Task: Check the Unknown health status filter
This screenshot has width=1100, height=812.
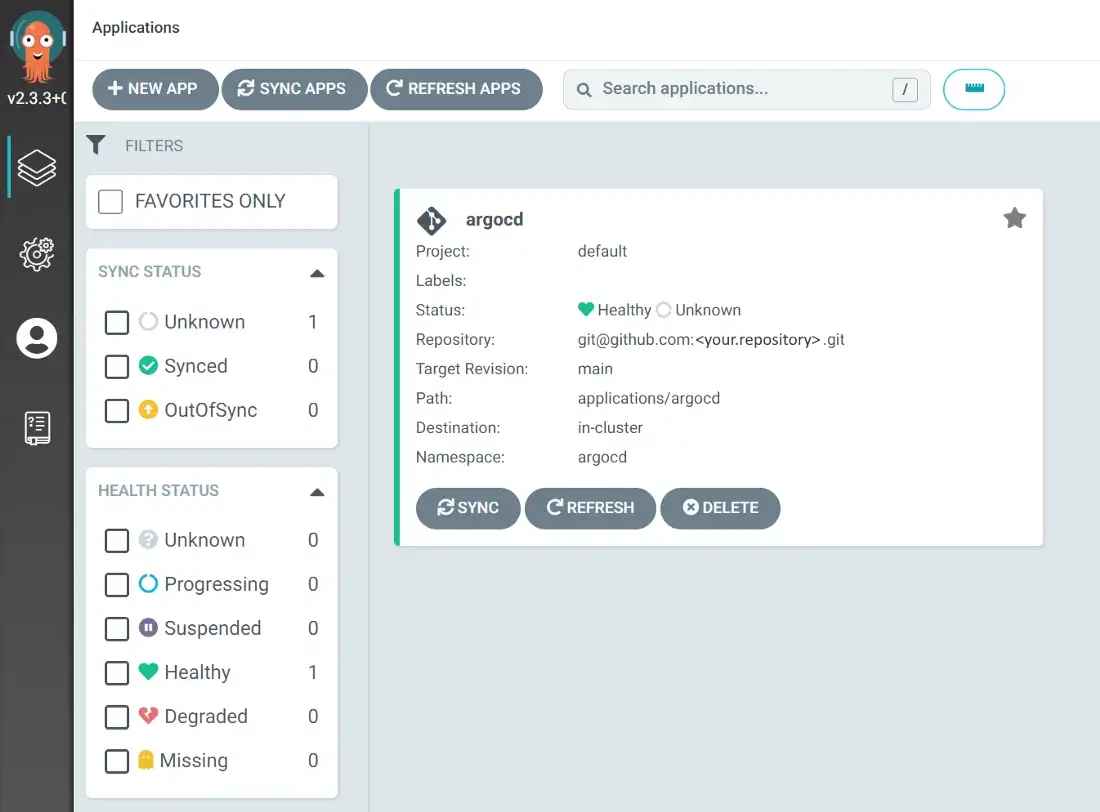Action: [116, 540]
